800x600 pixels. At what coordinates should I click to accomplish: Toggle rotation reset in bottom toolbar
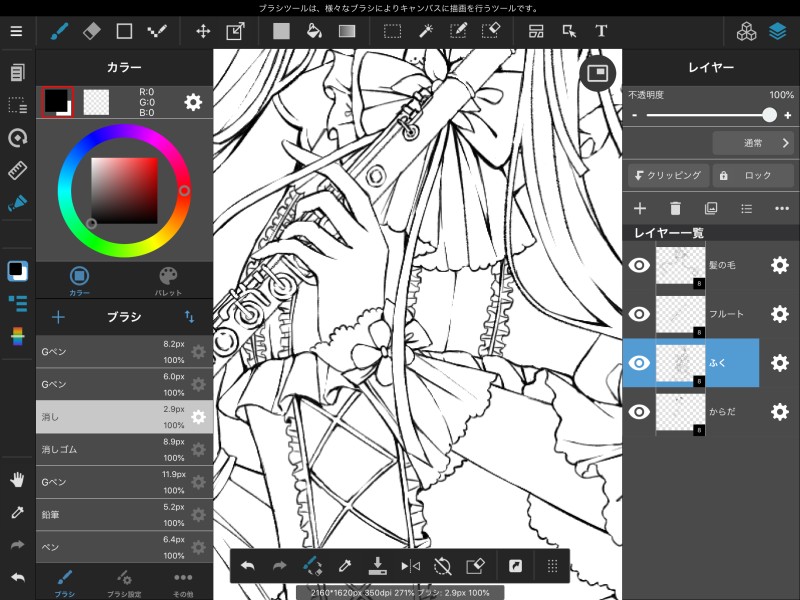[442, 566]
